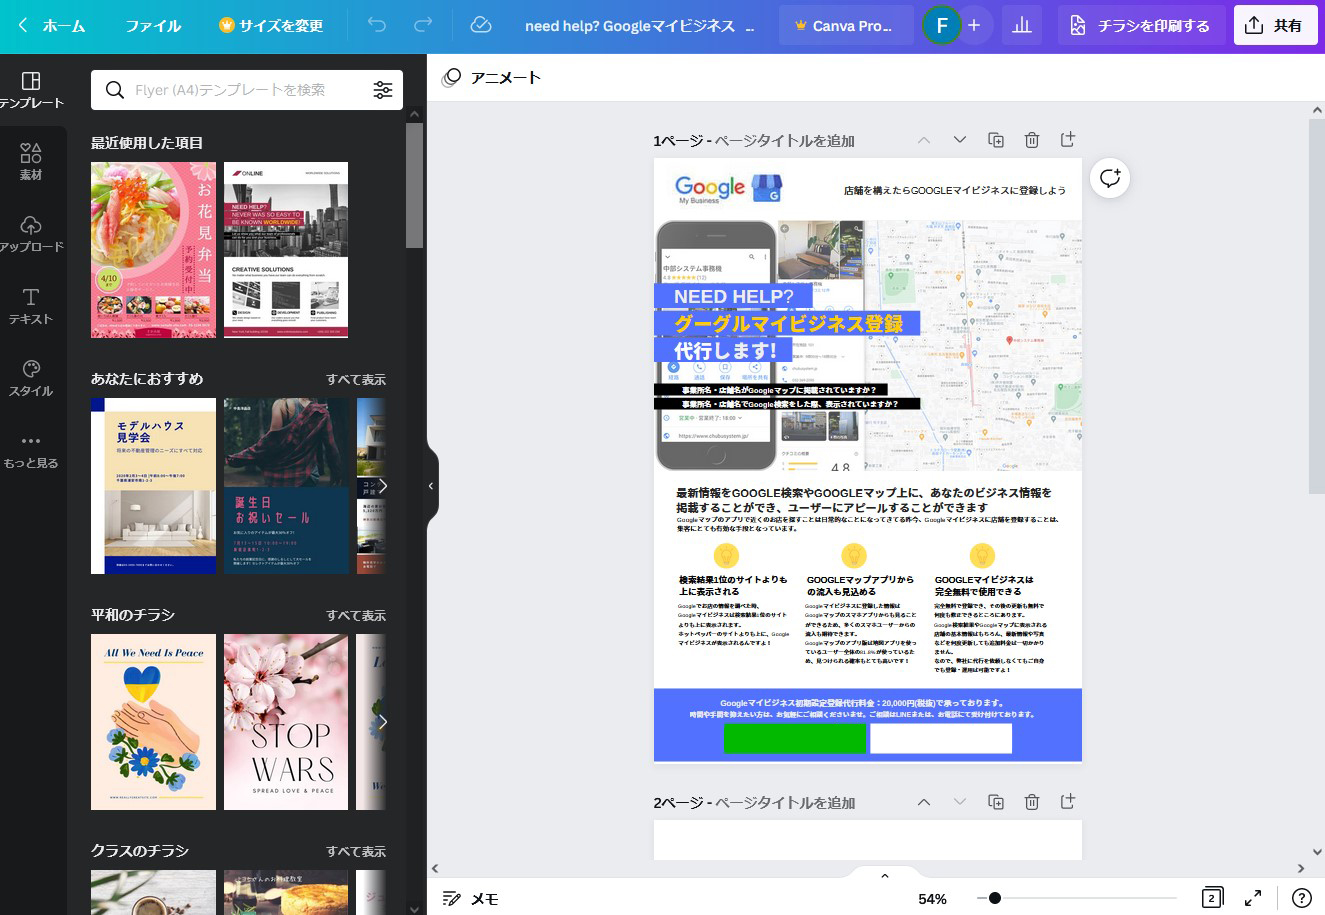Open the モデルハウス見学会 template thumbnail
1325x915 pixels.
coord(153,486)
